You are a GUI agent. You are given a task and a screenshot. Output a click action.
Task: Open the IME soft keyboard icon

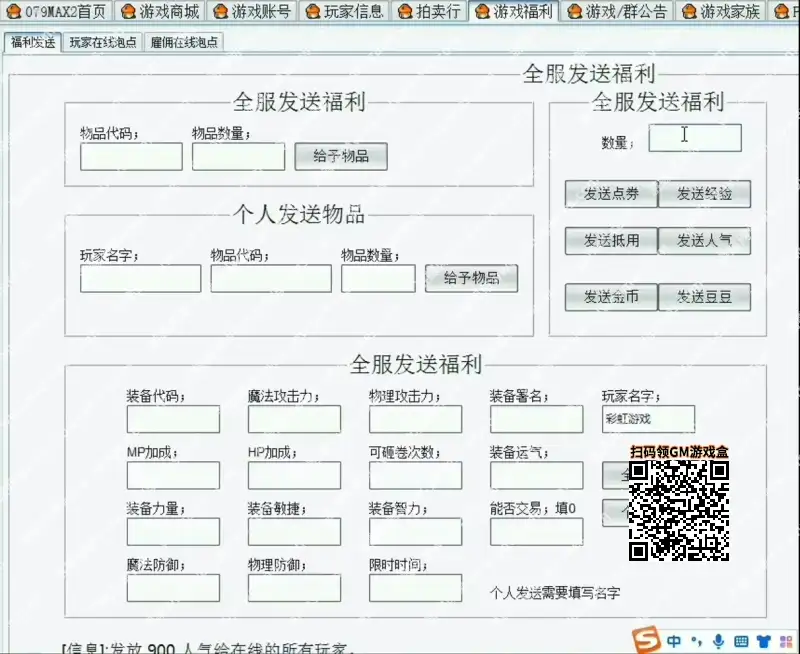pos(741,641)
